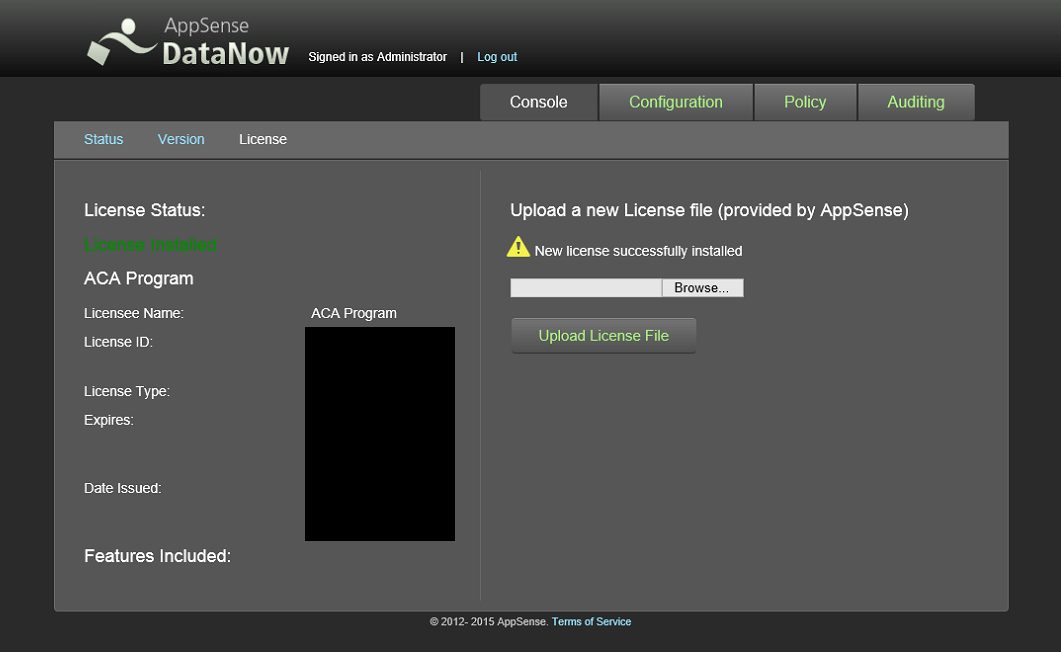Click 'Signed in as Administrator' text
Screen dimensions: 1061x652
[378, 57]
